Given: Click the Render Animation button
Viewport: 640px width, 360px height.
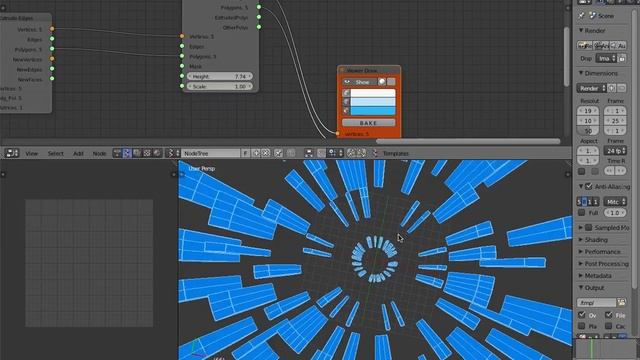Looking at the screenshot, I should 602,46.
